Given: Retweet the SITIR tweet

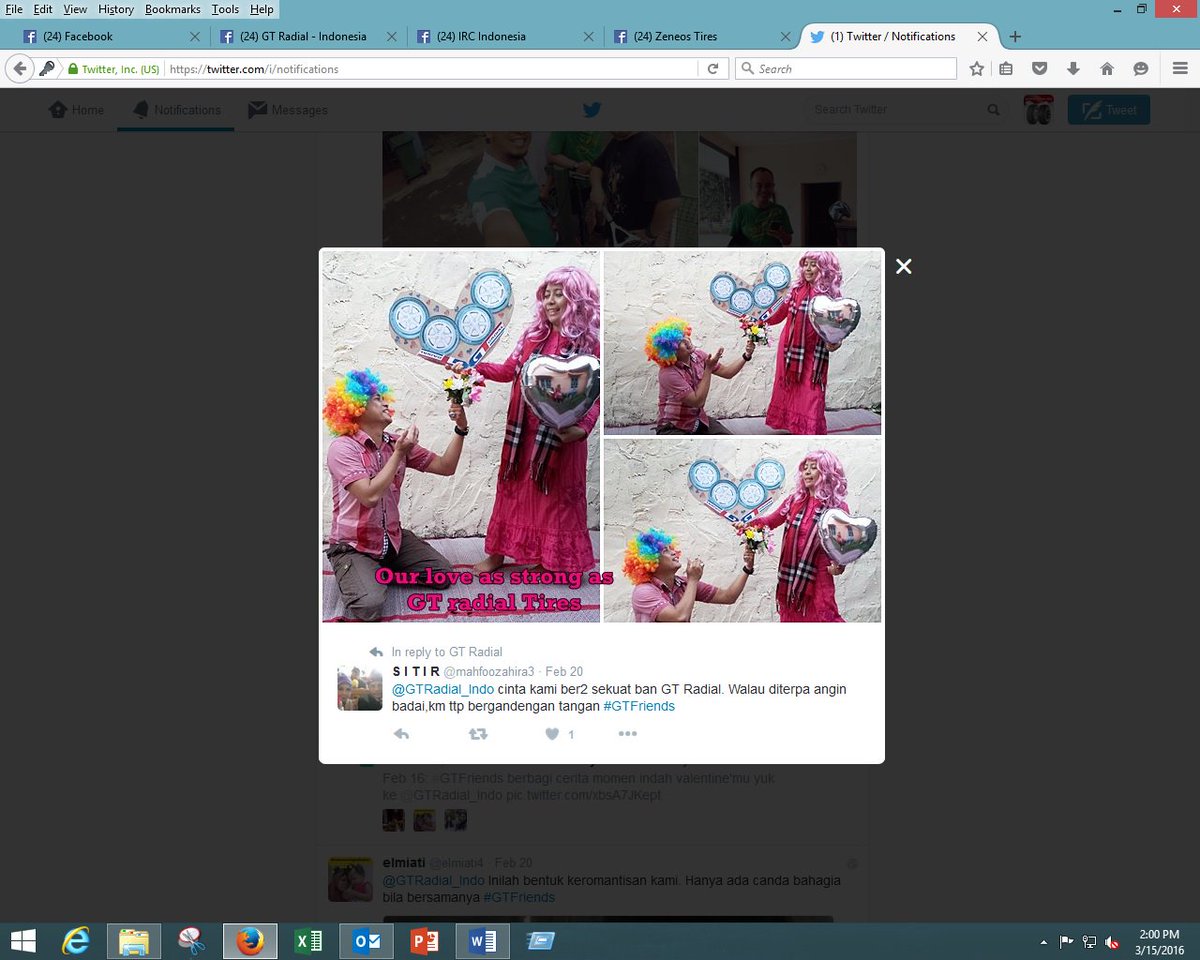Looking at the screenshot, I should tap(478, 734).
